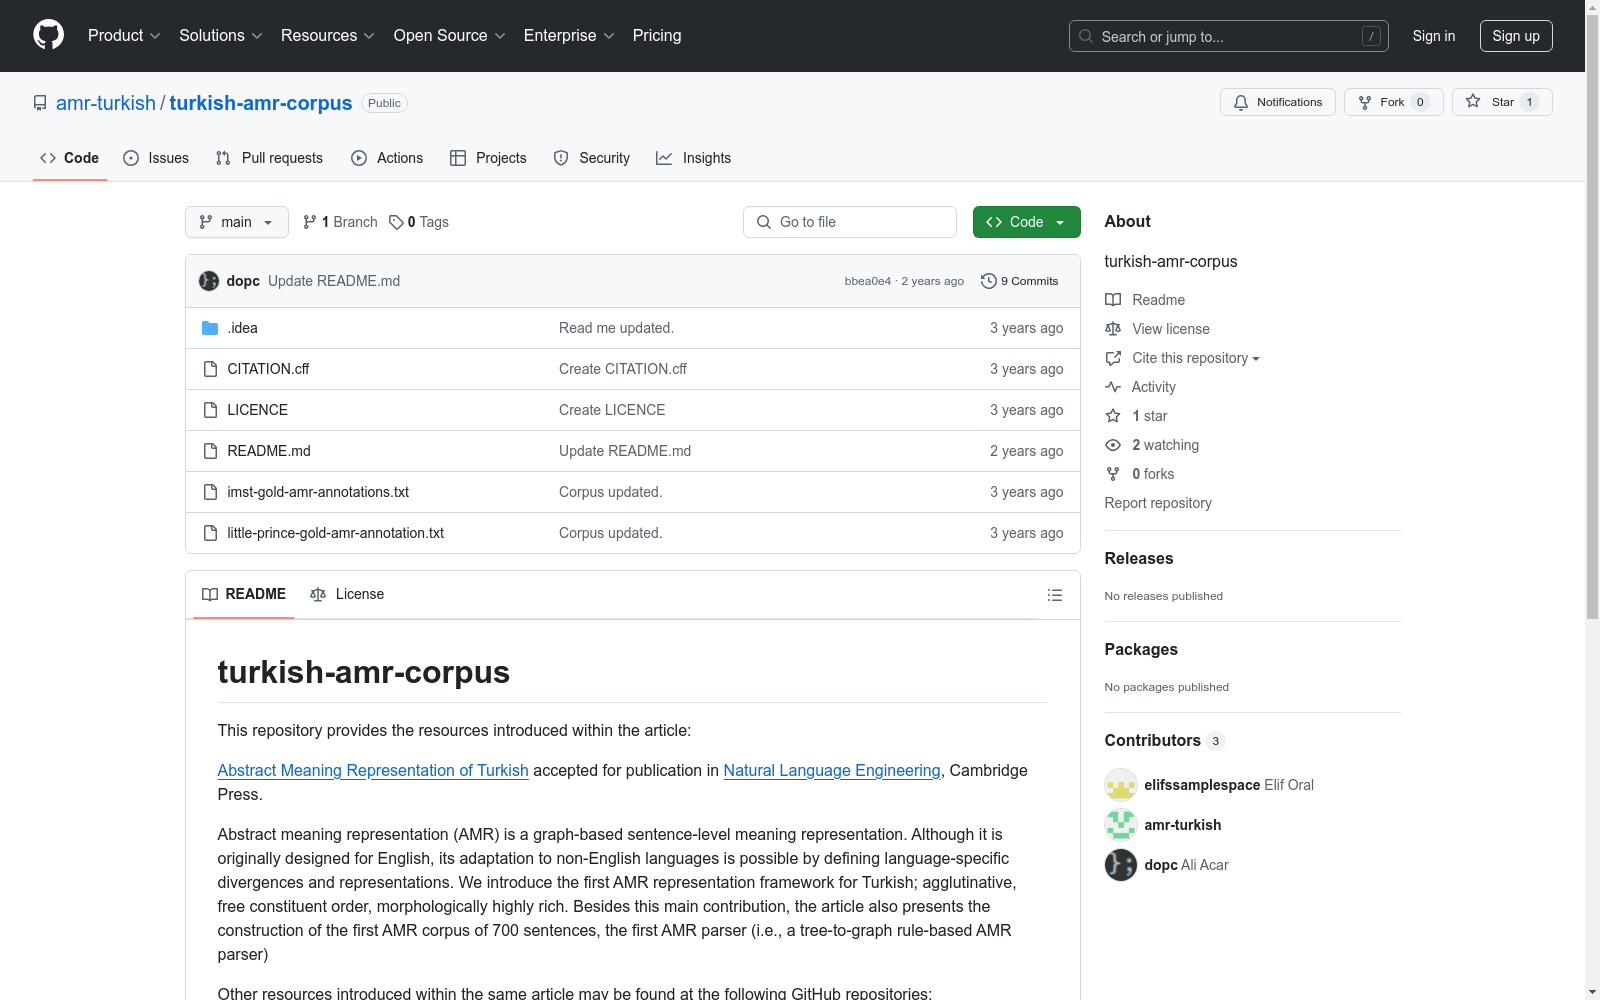The image size is (1600, 1000).
Task: Click the folder icon for .idea
Action: tap(210, 328)
